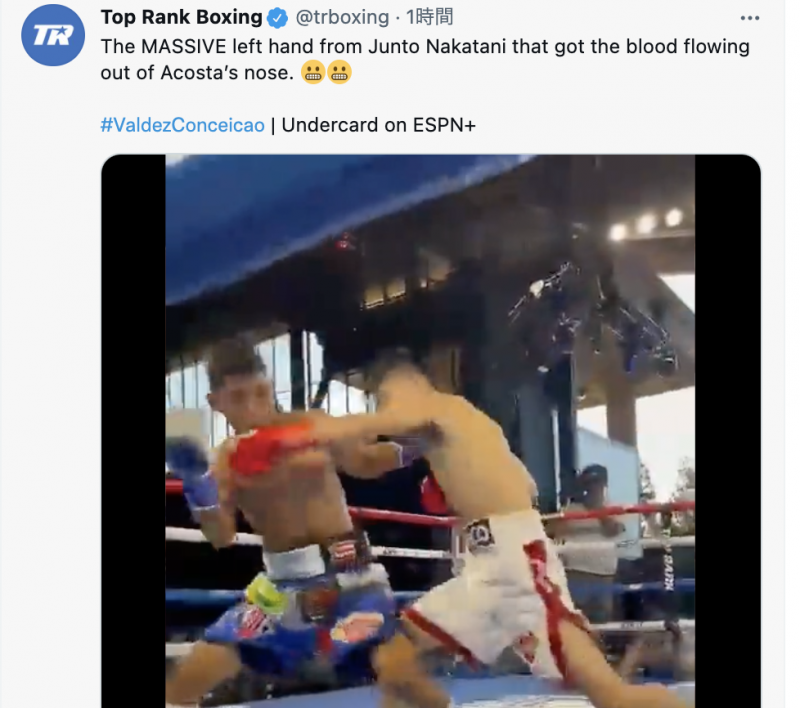The height and width of the screenshot is (708, 800).
Task: Click the video's right black letterbox bar
Action: pyautogui.click(x=728, y=431)
